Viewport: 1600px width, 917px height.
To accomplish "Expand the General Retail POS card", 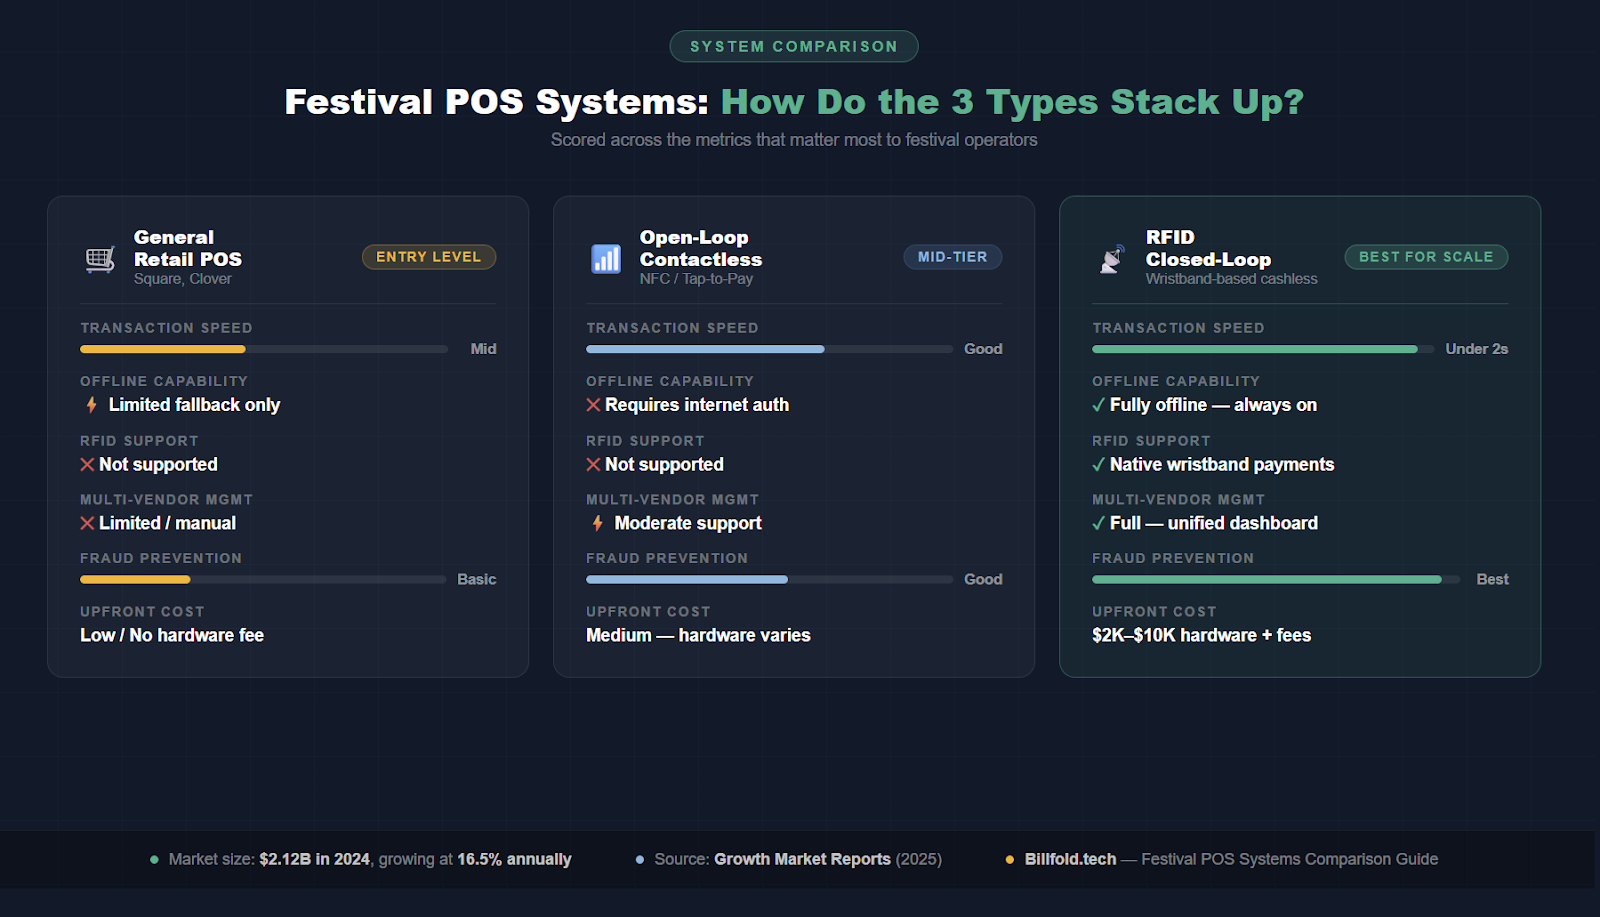I will pyautogui.click(x=287, y=437).
